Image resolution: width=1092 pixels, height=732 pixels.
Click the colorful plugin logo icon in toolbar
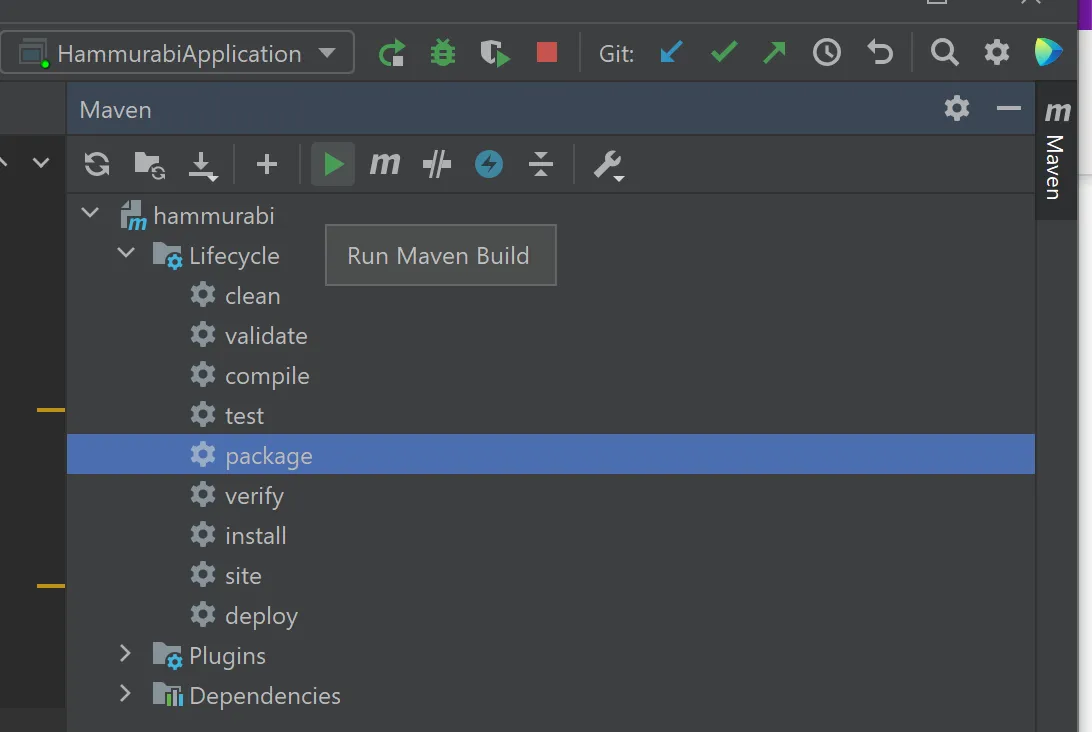pyautogui.click(x=1048, y=52)
